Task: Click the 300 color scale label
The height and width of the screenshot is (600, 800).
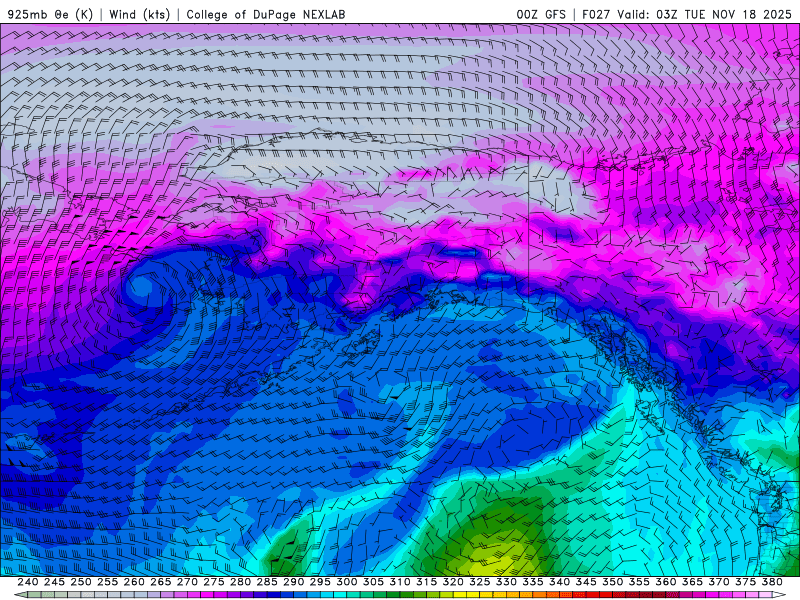Action: [346, 582]
